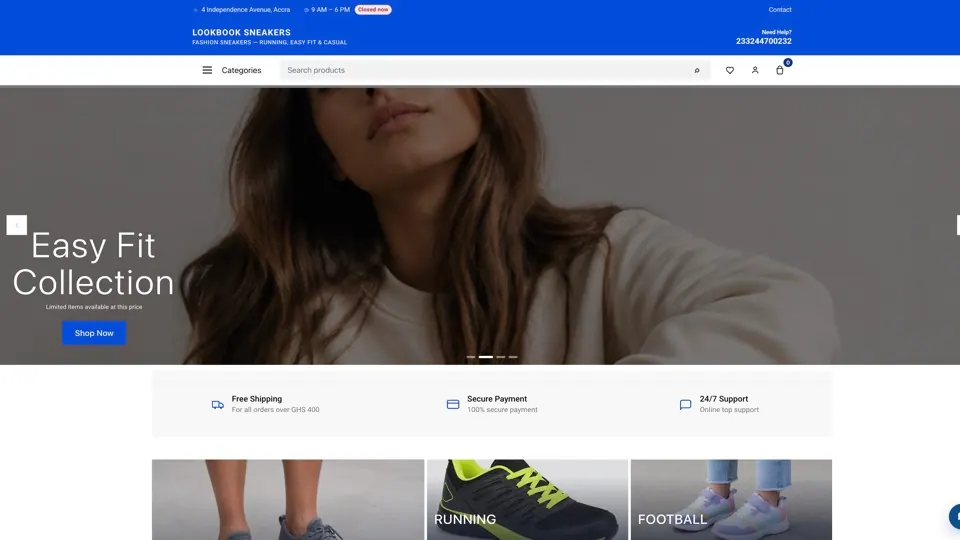Click the Free Shipping truck icon
The image size is (960, 540).
(x=217, y=405)
